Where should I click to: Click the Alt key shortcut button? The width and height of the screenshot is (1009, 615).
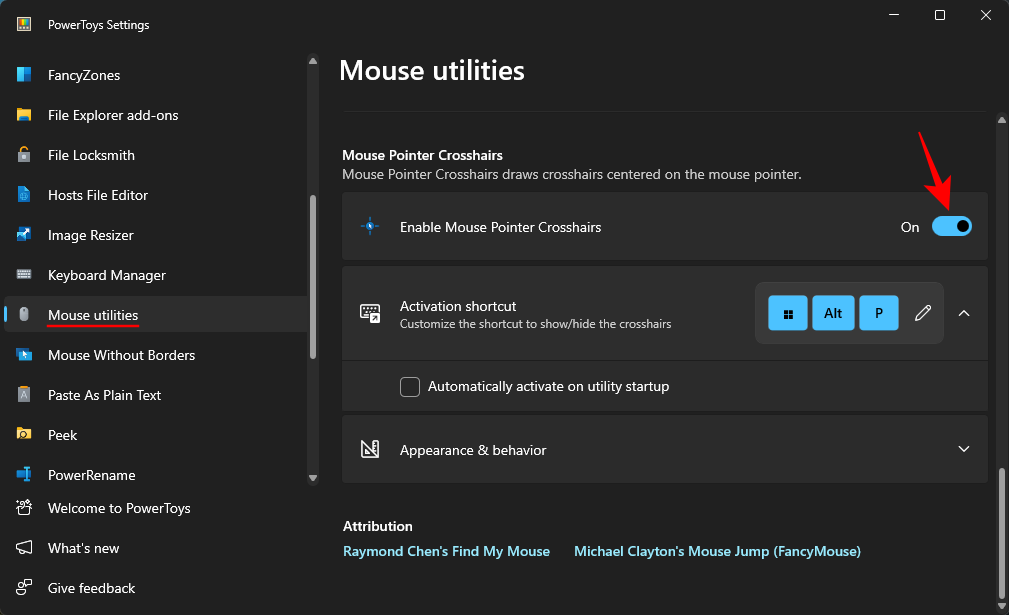click(833, 313)
